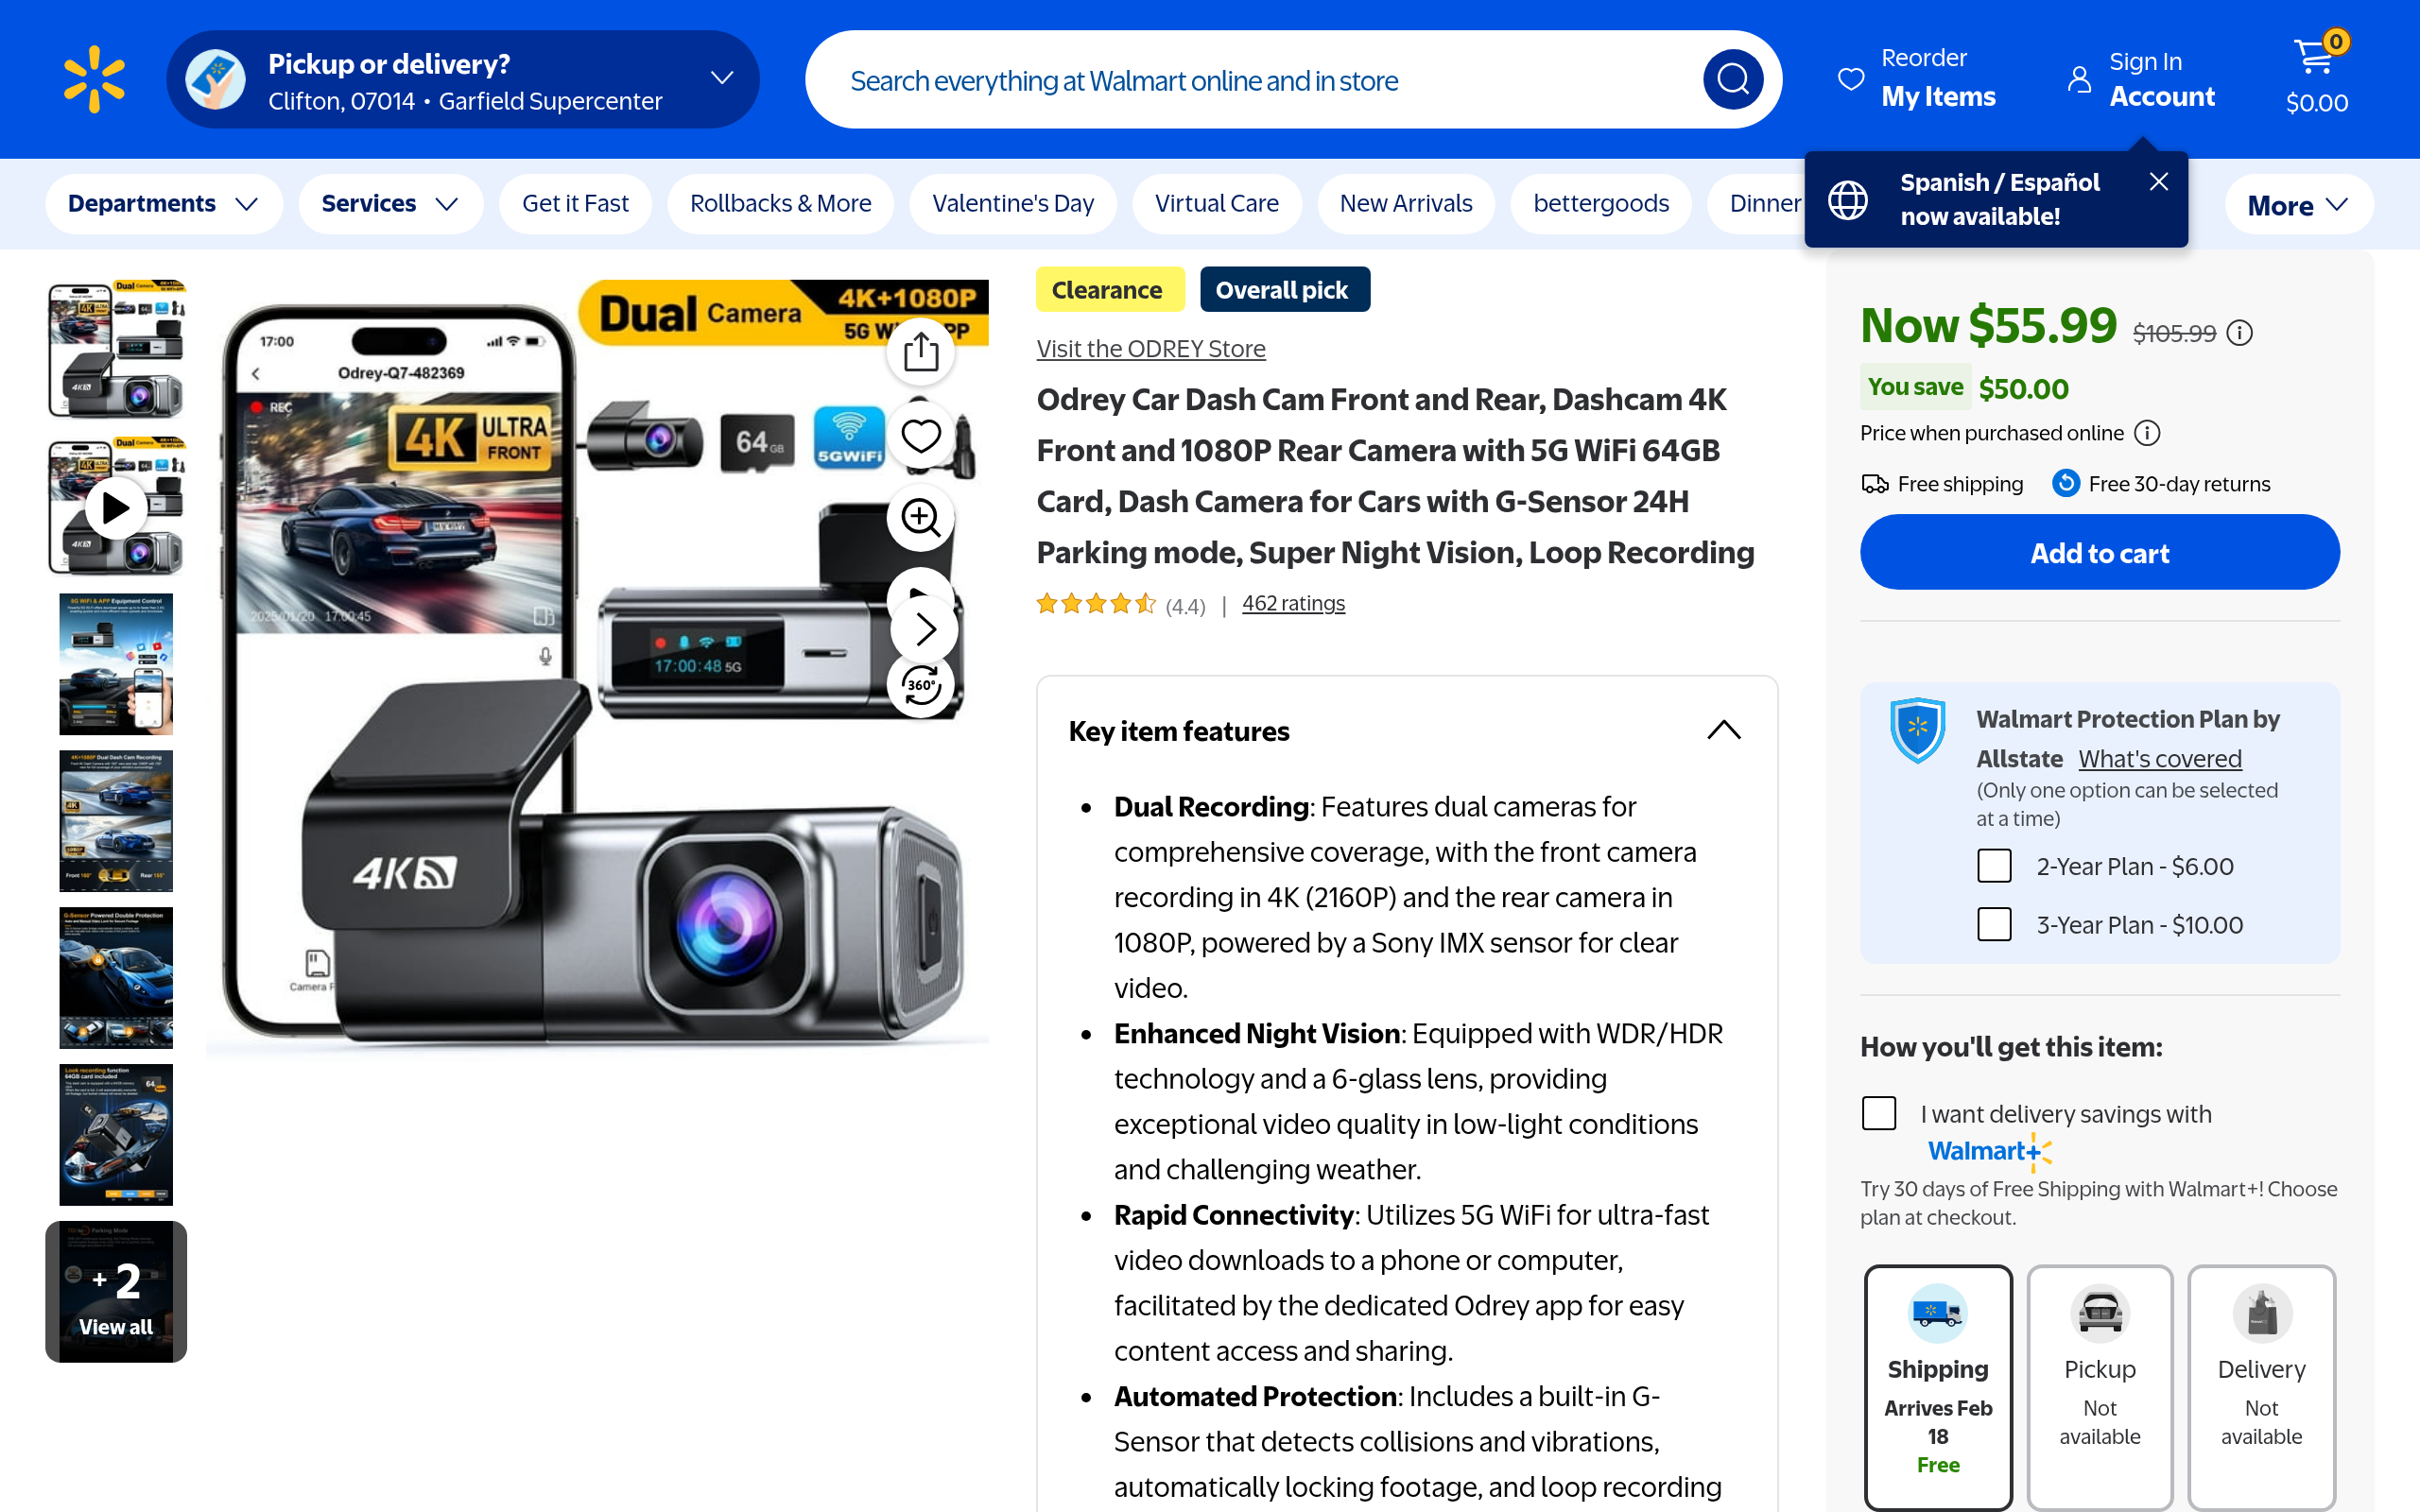Click the search magnifier button
The width and height of the screenshot is (2420, 1512).
1732,79
